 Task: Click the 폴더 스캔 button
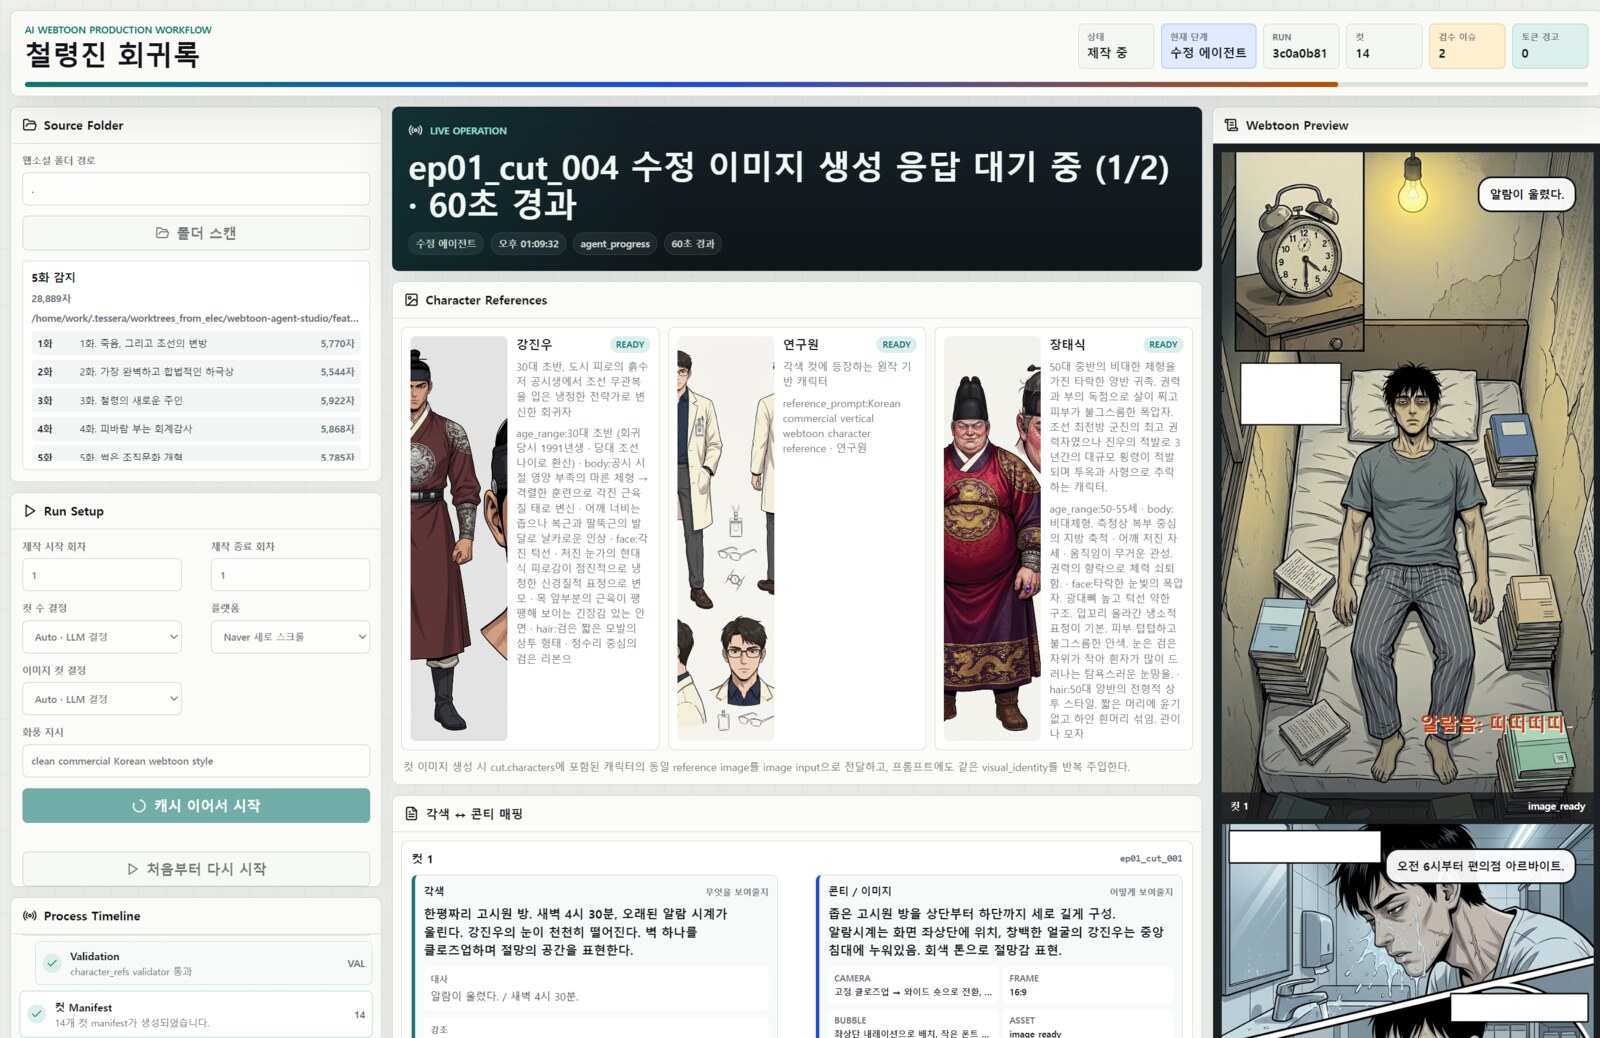pyautogui.click(x=196, y=233)
